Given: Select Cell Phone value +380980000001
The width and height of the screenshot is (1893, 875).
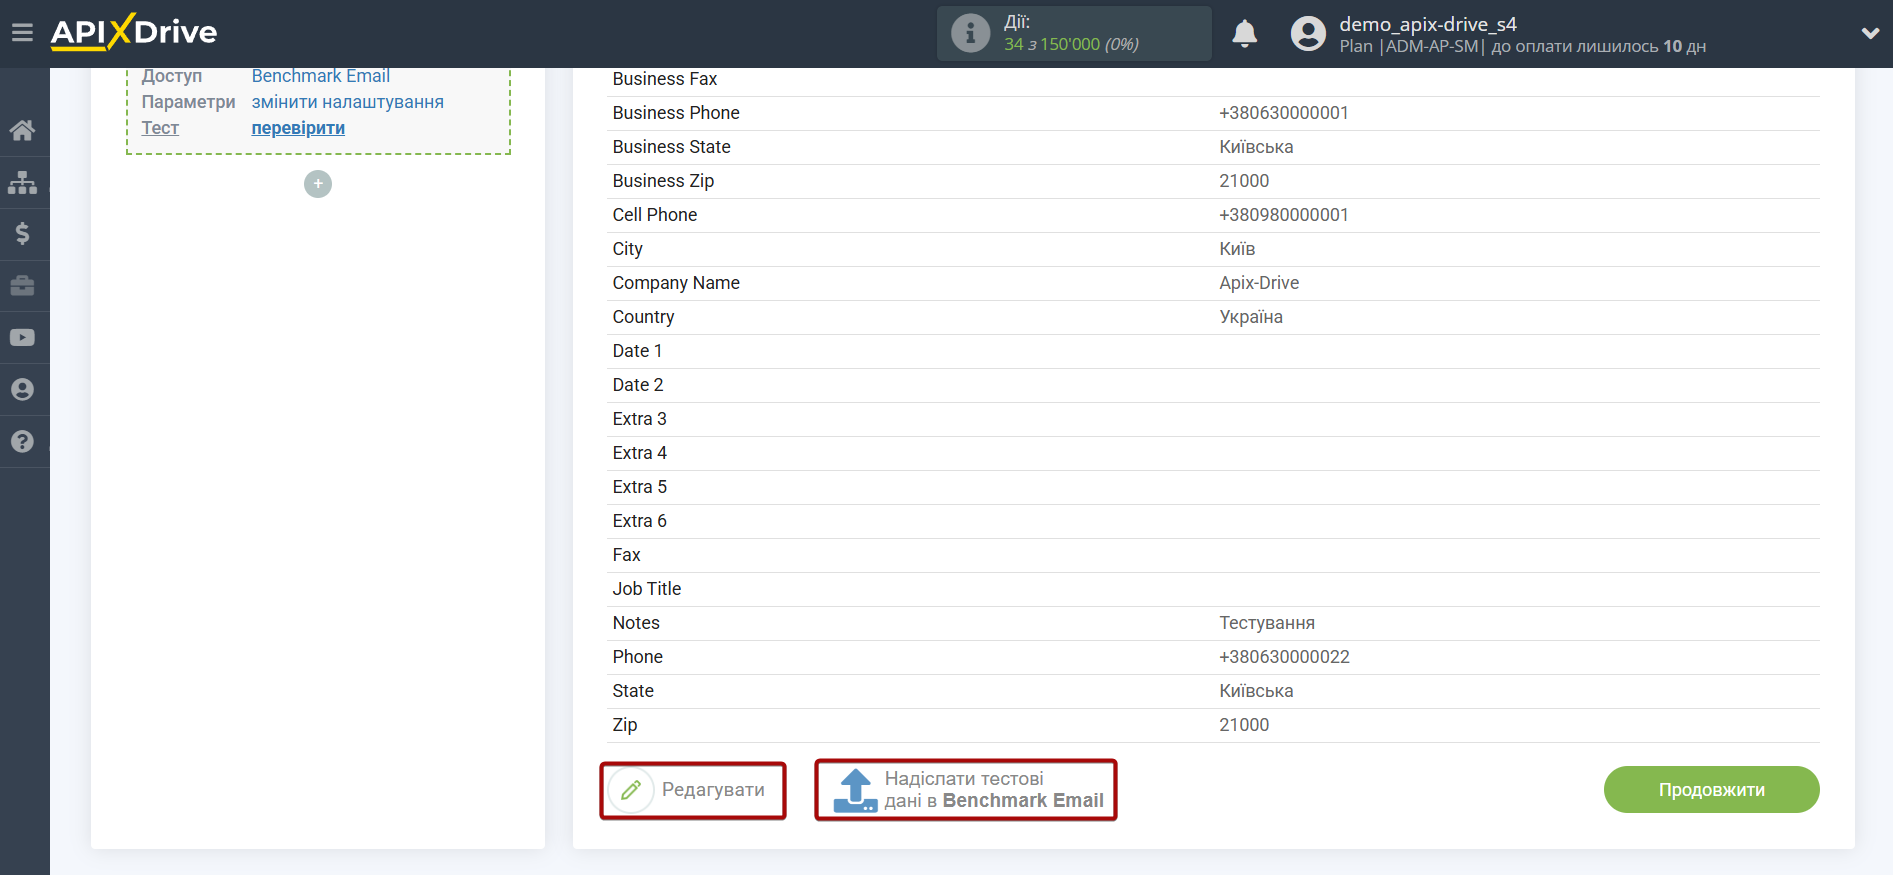Looking at the screenshot, I should (1284, 215).
